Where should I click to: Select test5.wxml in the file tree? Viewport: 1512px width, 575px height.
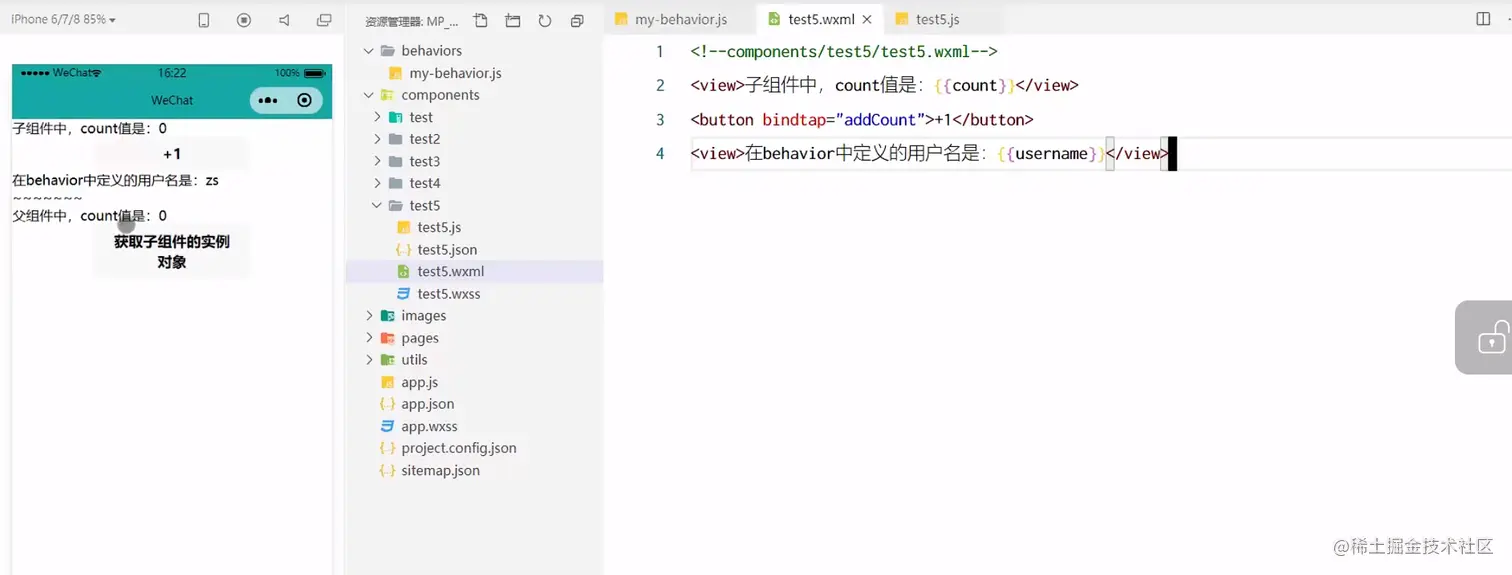474,271
